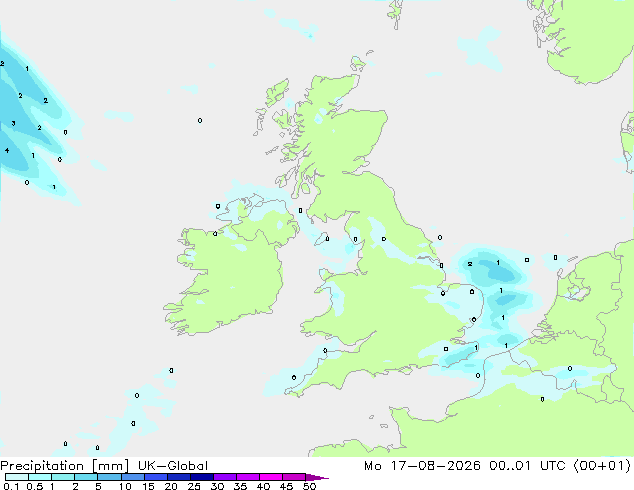Pick the 15–20 mm legend color box
This screenshot has width=634, height=490.
pos(155,477)
